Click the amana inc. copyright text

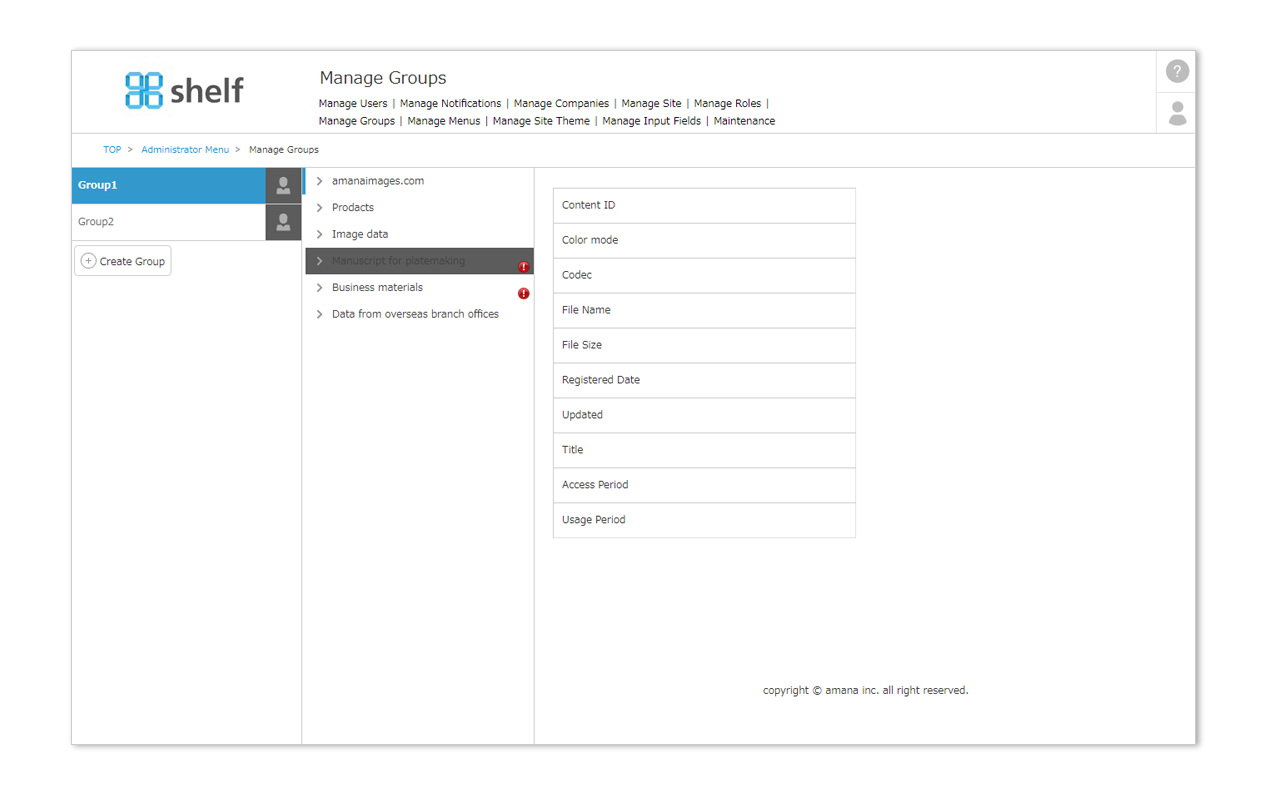point(865,690)
